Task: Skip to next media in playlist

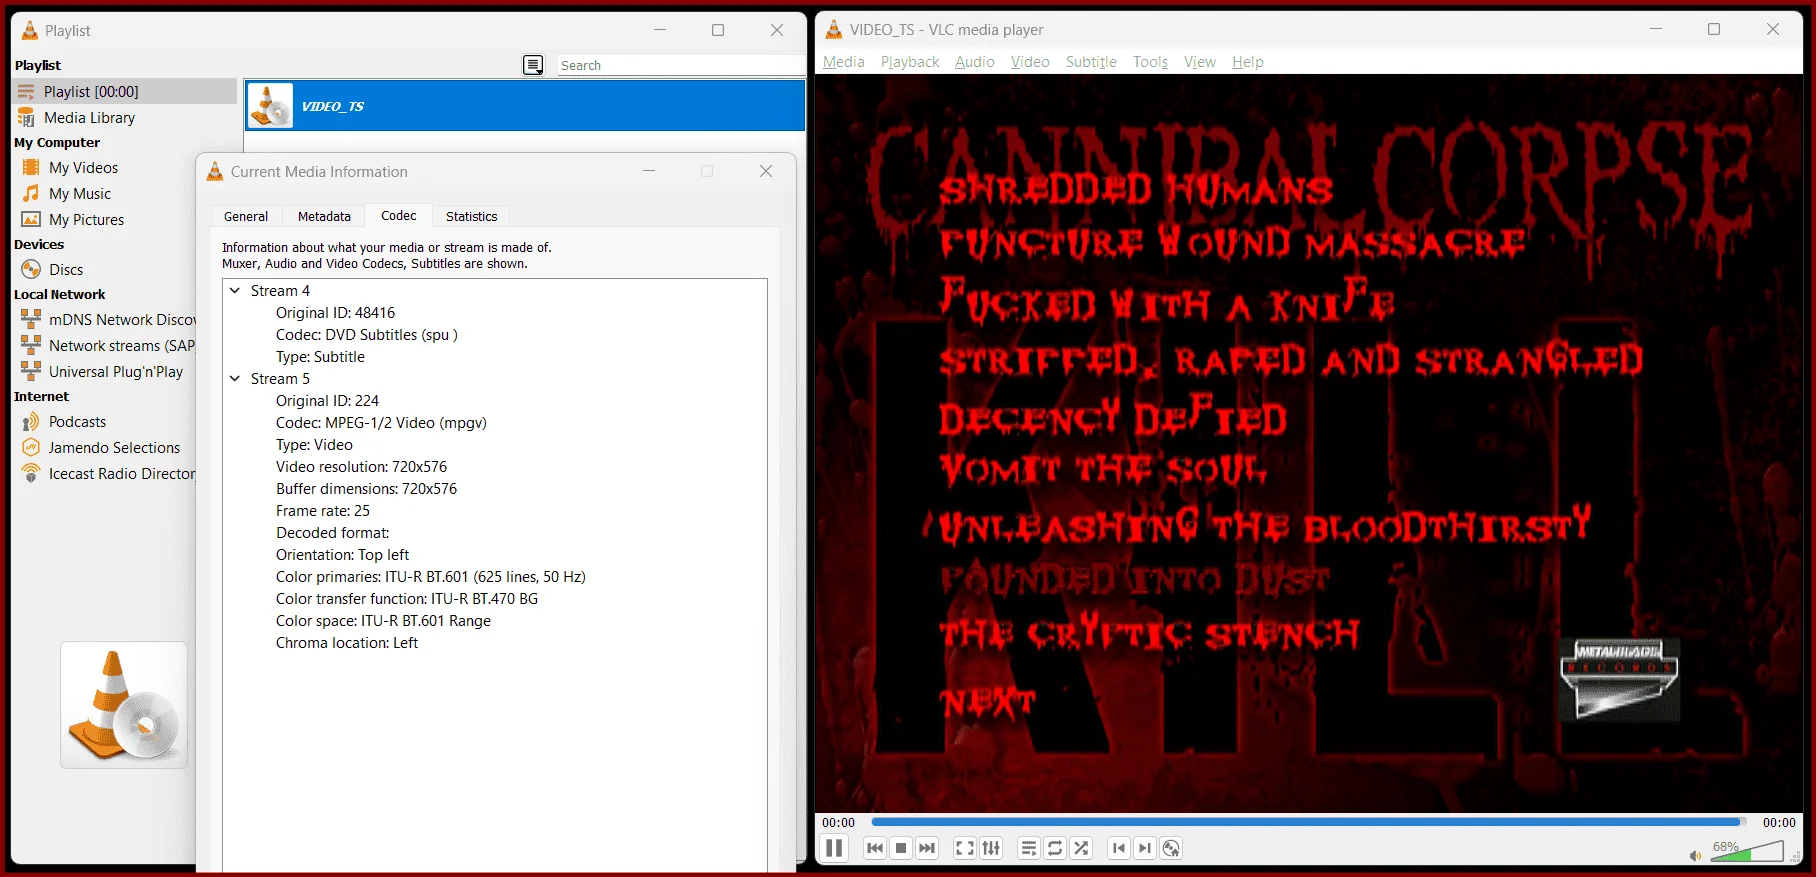Action: tap(927, 848)
